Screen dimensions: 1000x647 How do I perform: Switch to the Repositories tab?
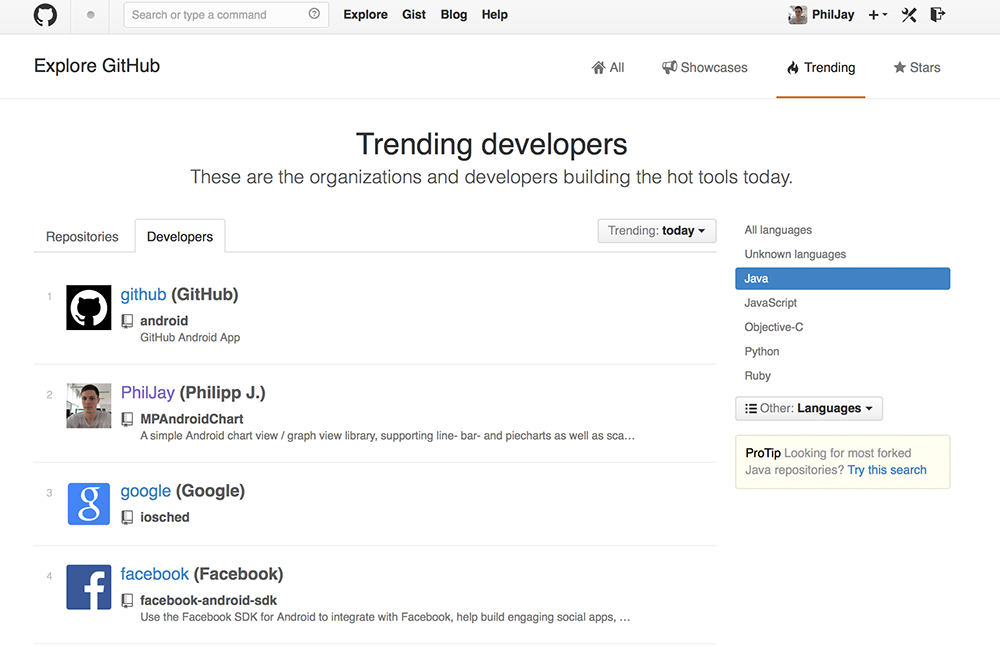82,237
